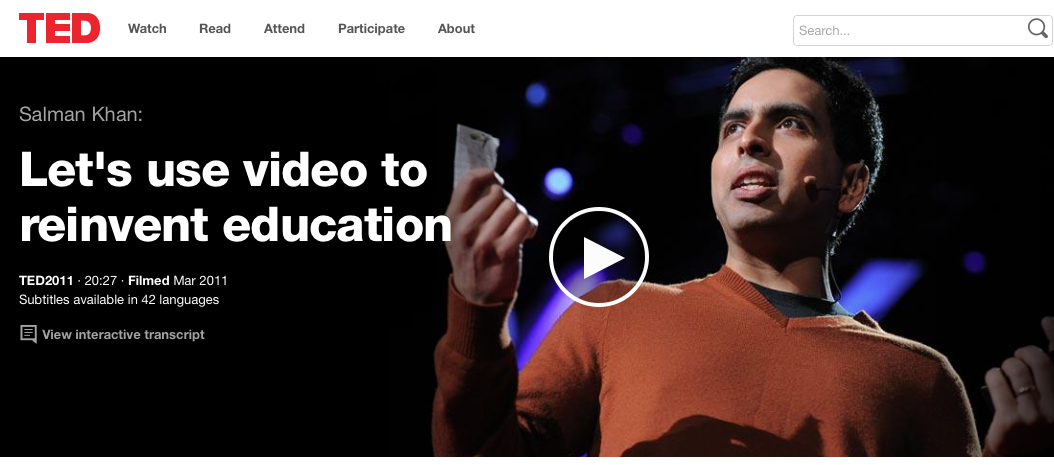Click the magnifying glass search icon
The image size is (1054, 465).
(1037, 28)
